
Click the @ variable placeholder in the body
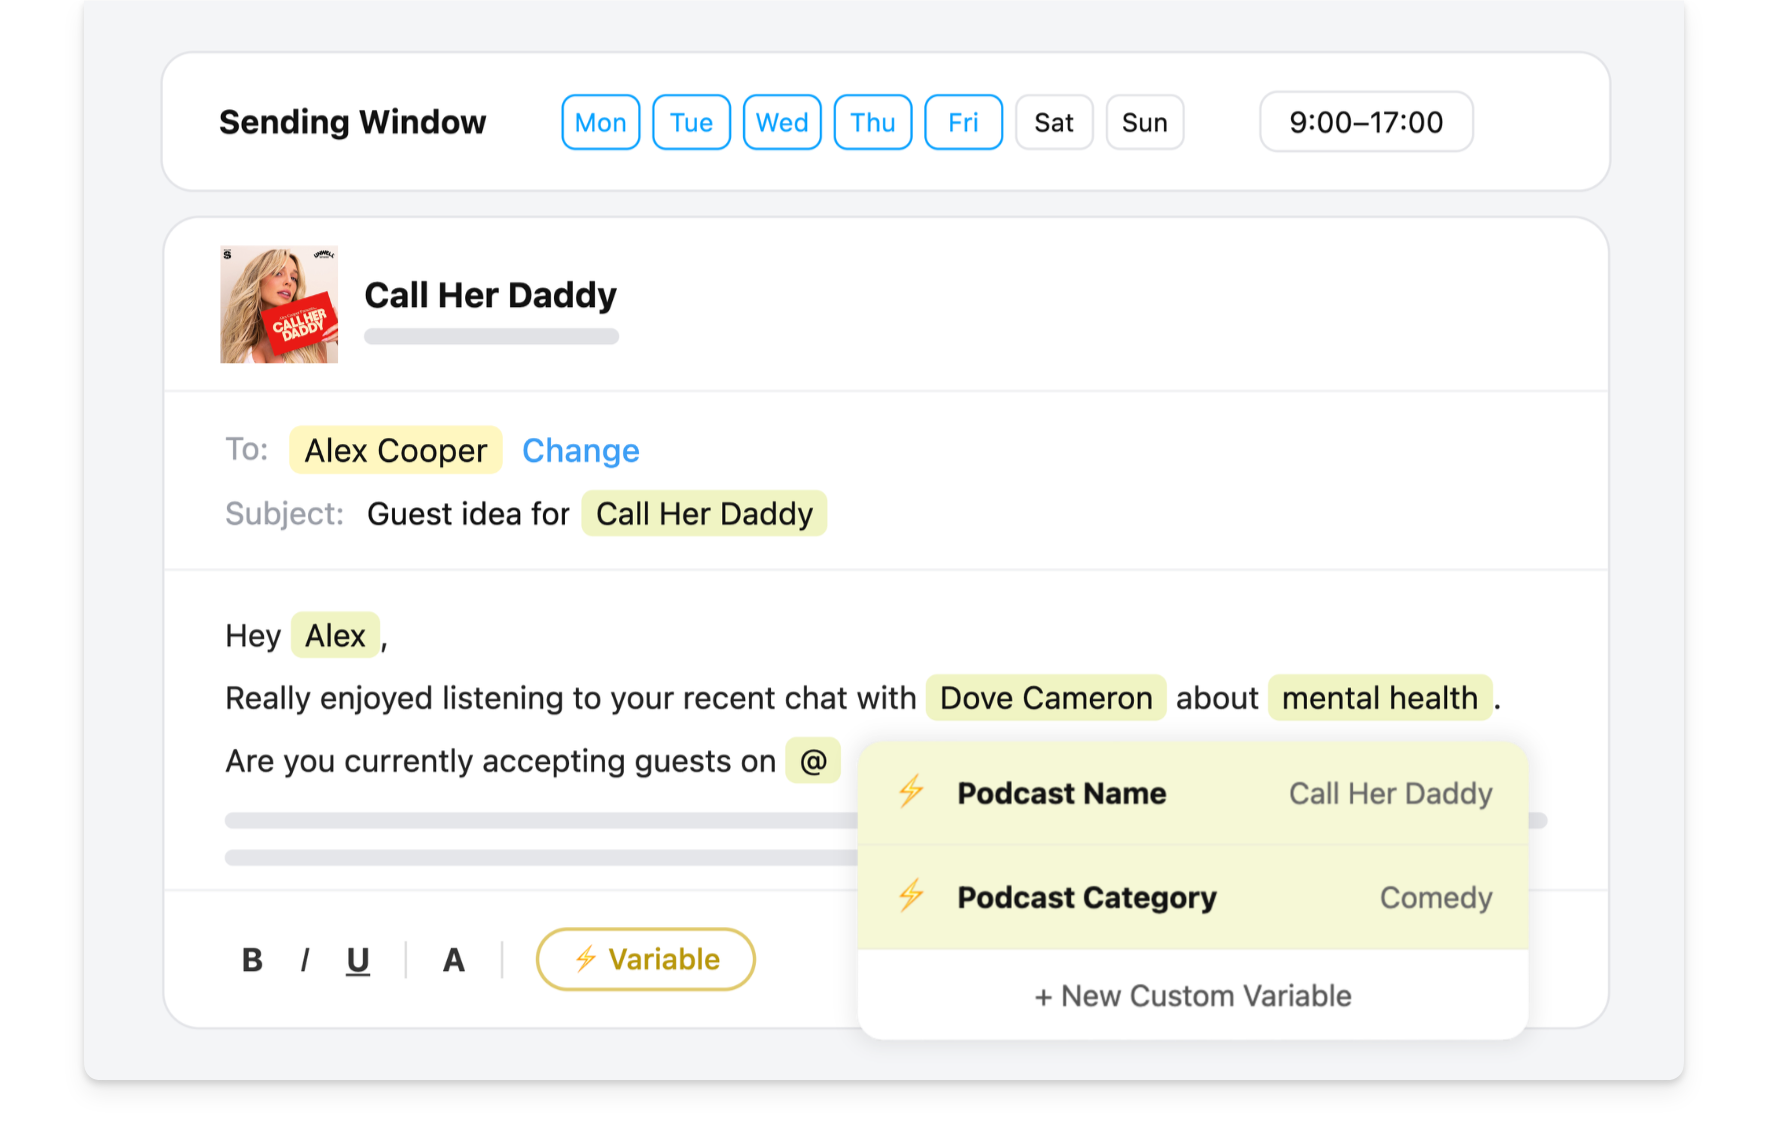pyautogui.click(x=813, y=761)
